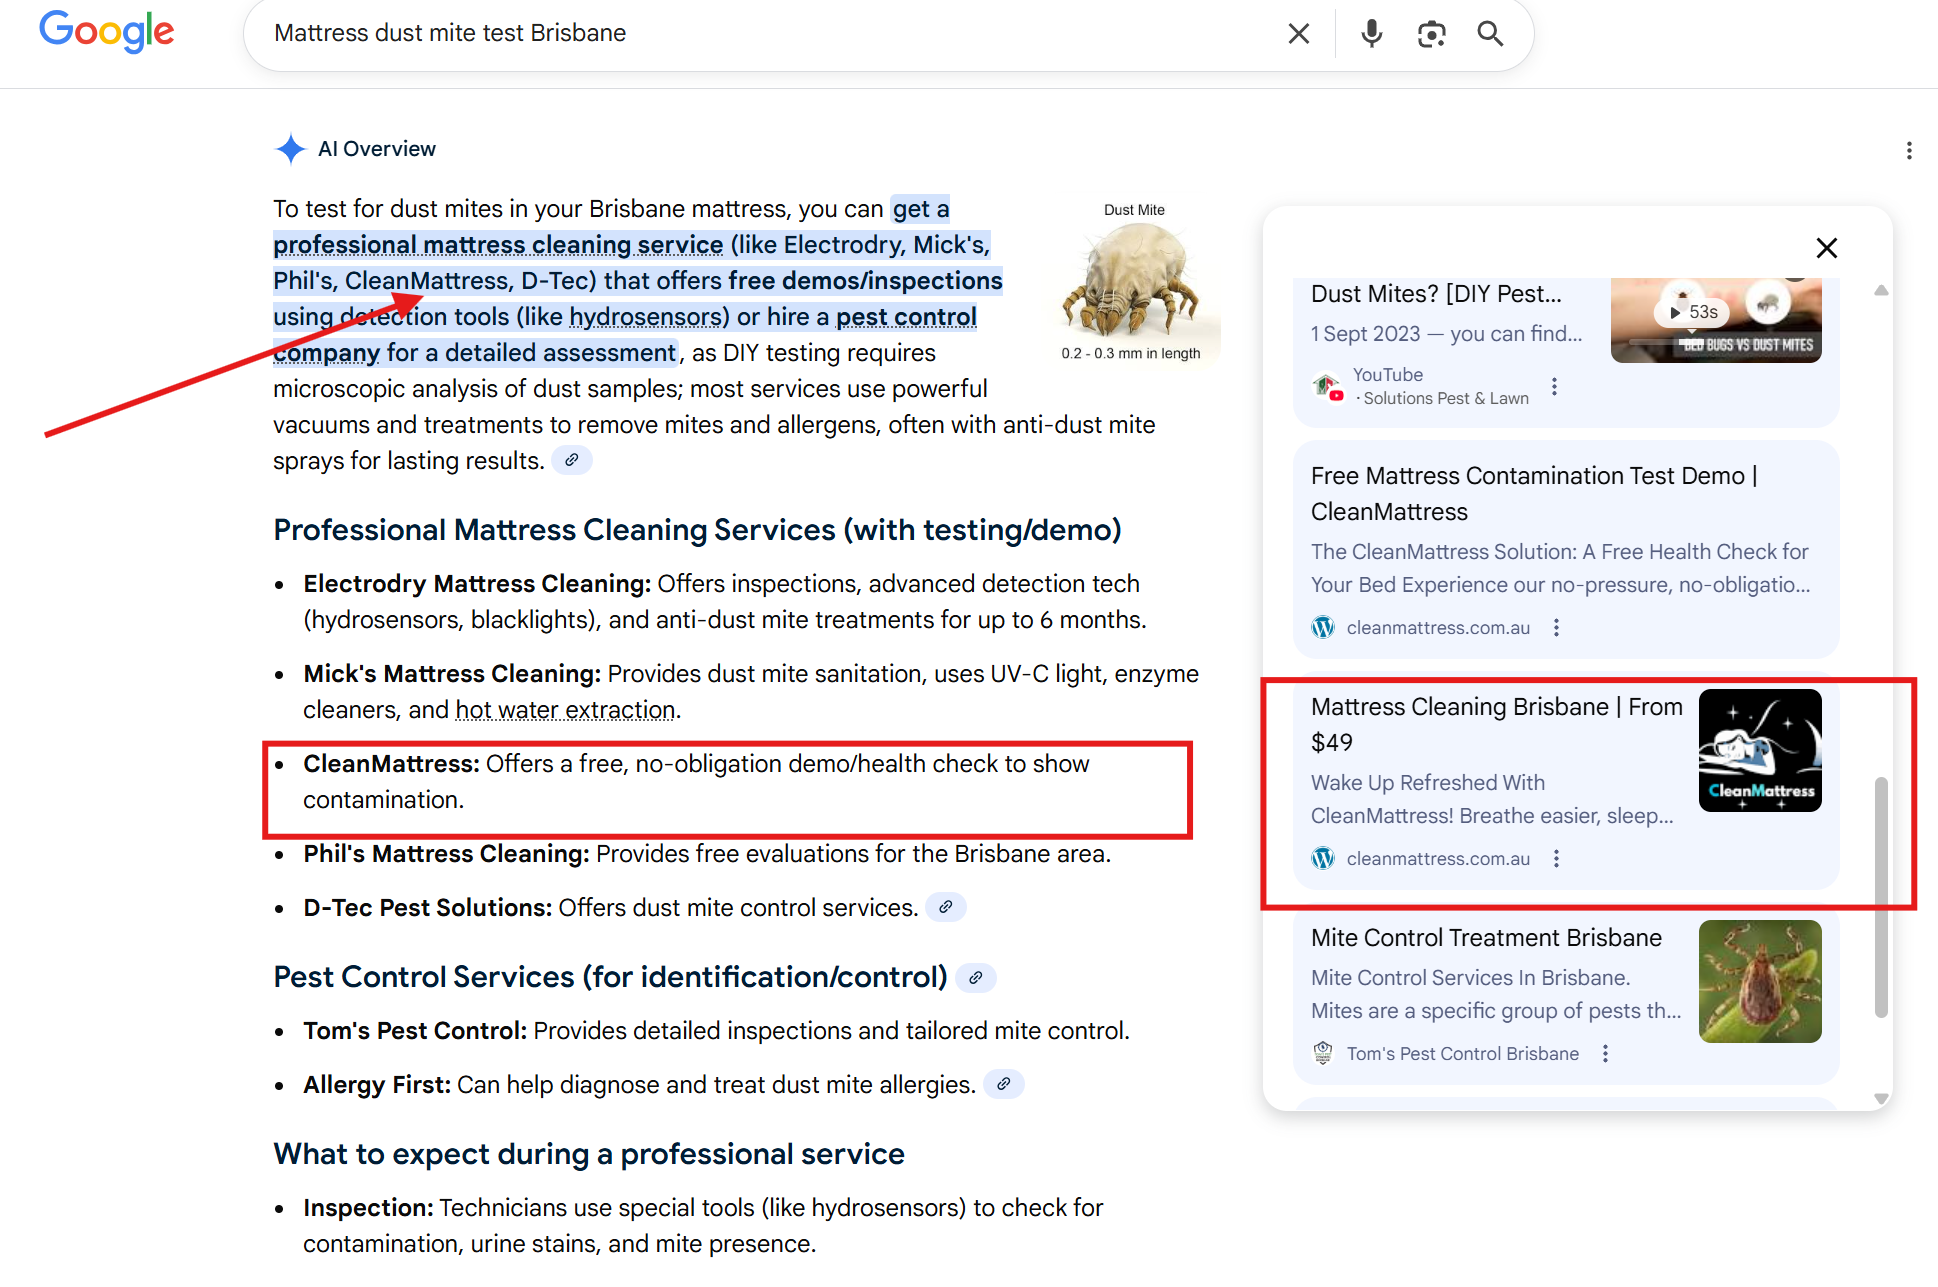1938x1287 pixels.
Task: Activate the voice search microphone
Action: coord(1371,33)
